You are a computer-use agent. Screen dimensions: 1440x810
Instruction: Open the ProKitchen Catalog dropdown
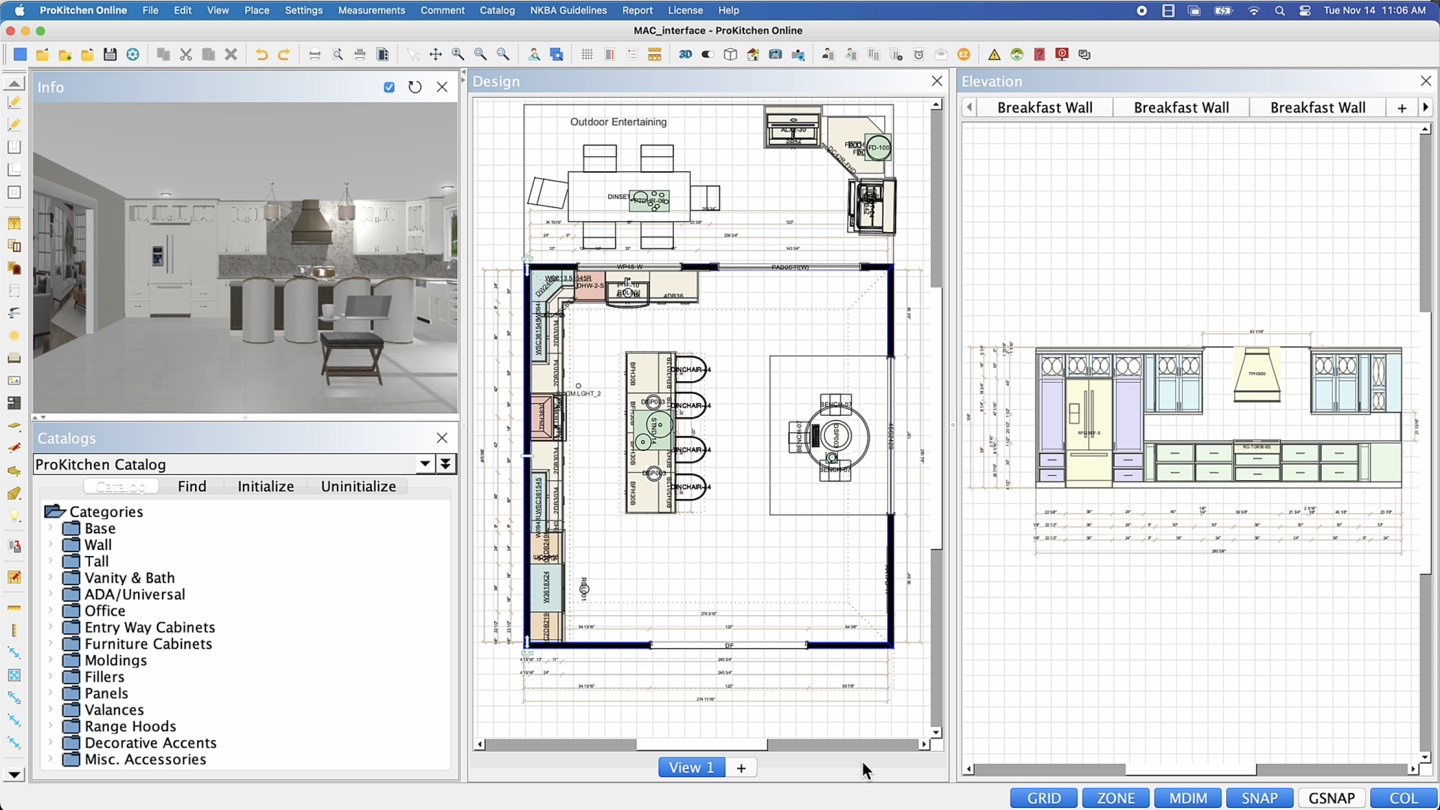tap(425, 464)
